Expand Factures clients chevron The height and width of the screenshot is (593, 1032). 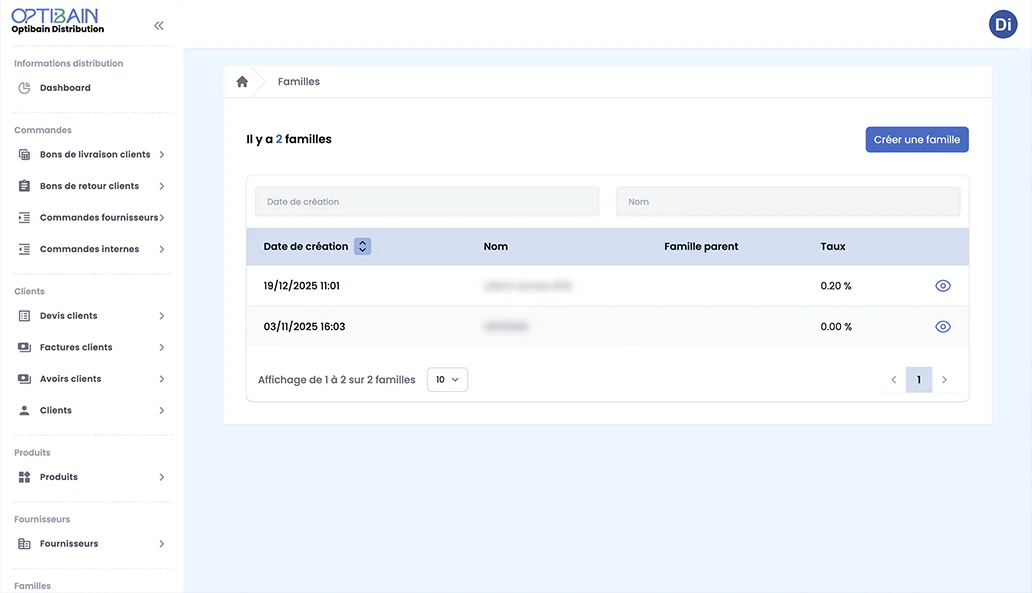162,348
